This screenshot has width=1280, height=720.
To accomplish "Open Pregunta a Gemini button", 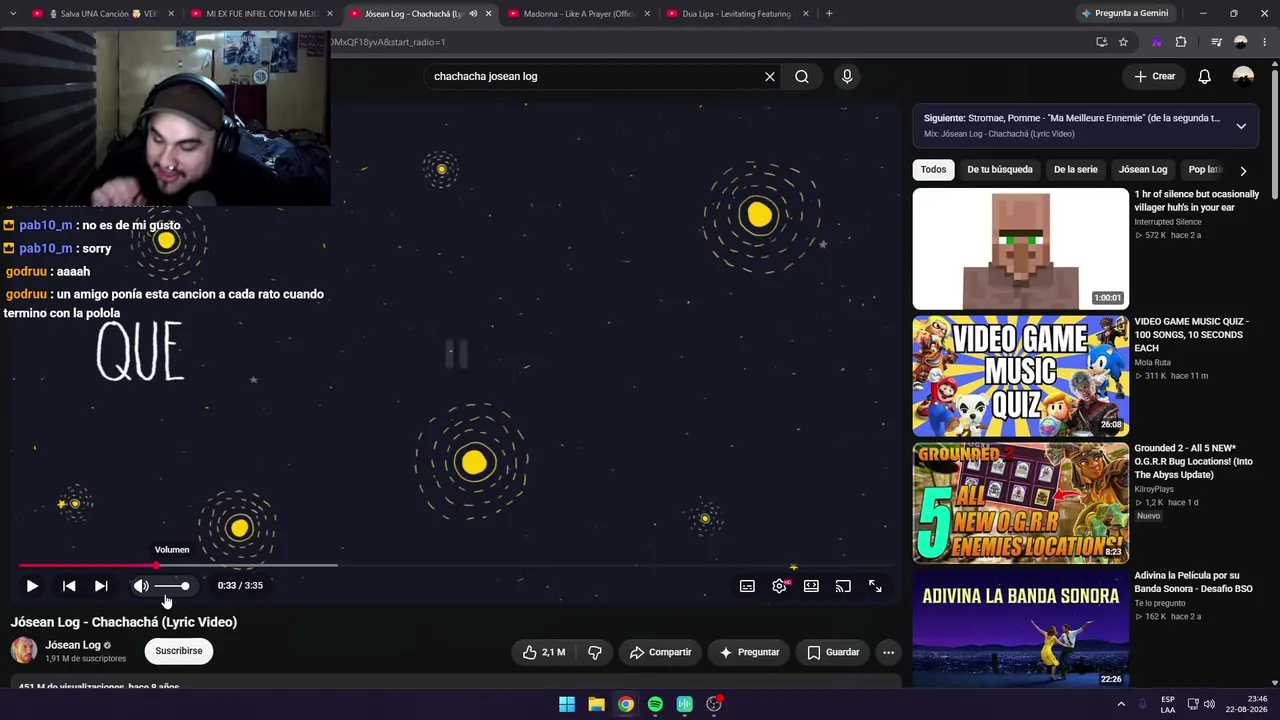I will (x=1125, y=14).
